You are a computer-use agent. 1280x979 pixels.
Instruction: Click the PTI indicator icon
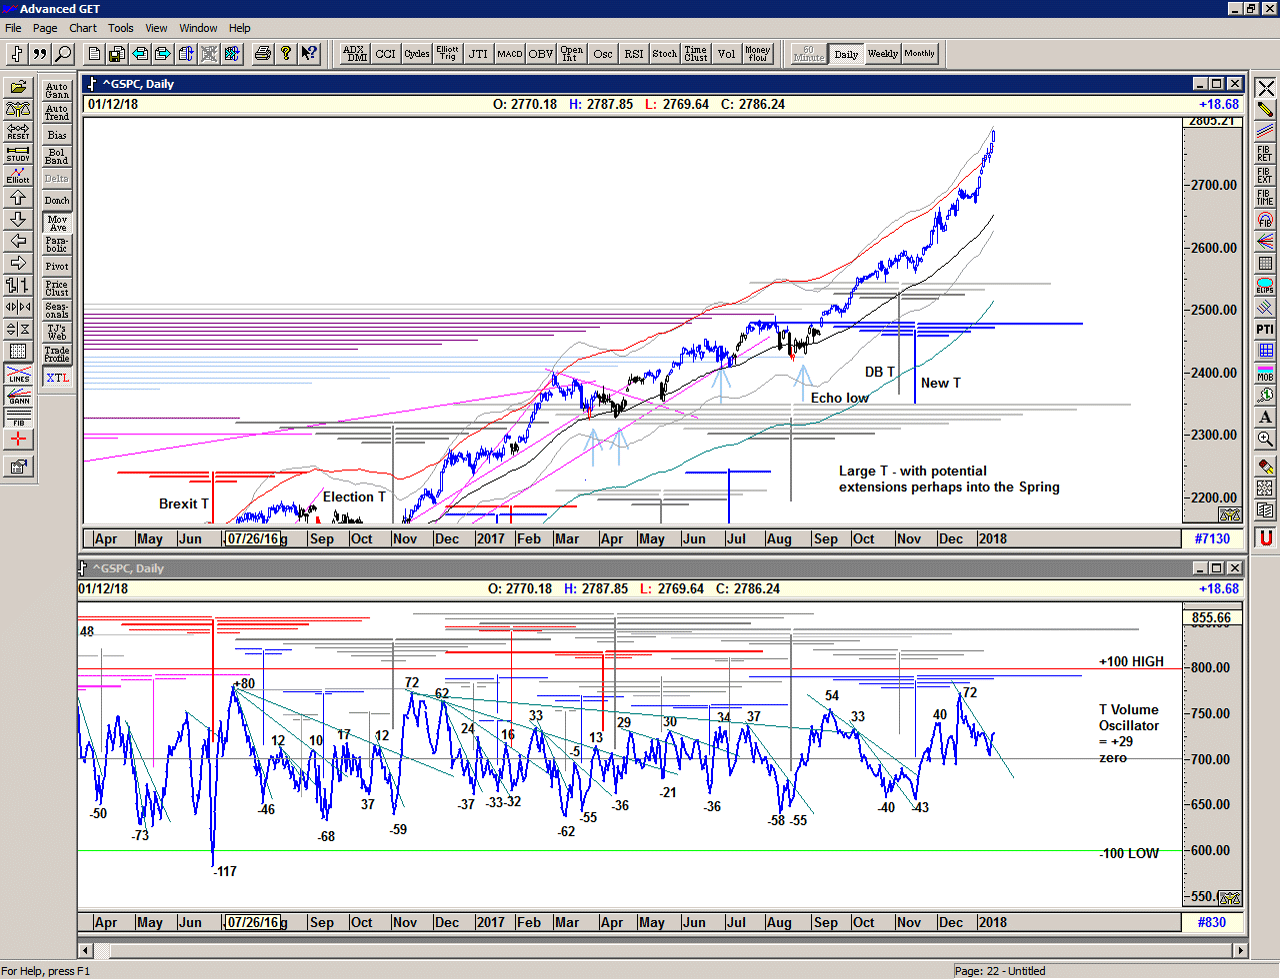pyautogui.click(x=1265, y=329)
